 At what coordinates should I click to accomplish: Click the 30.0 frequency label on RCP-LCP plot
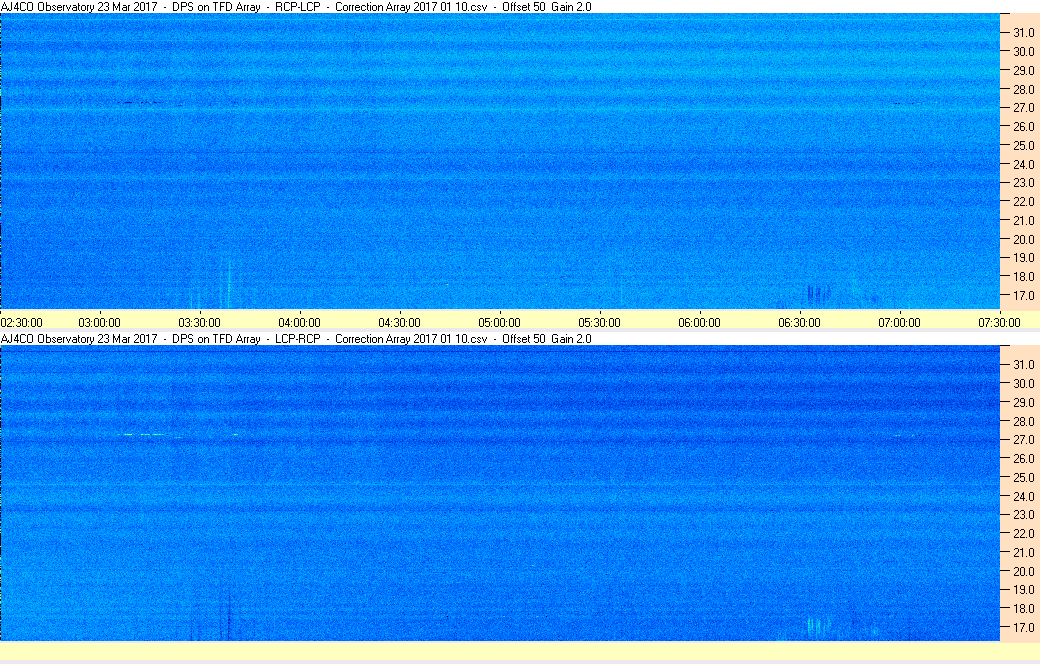[x=1023, y=51]
